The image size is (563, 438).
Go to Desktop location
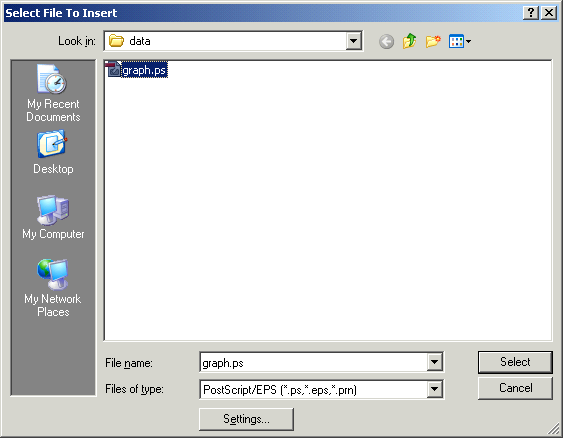tap(53, 153)
